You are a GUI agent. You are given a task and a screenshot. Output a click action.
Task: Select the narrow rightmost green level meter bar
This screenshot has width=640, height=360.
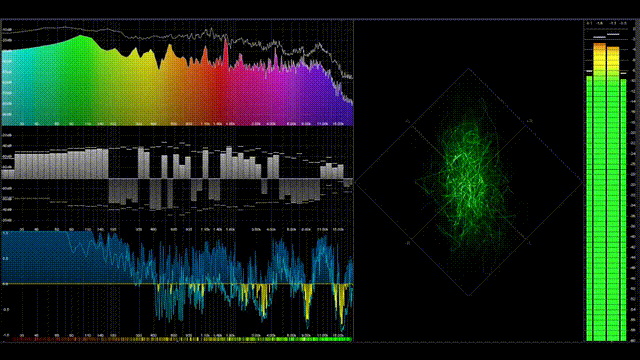[623, 209]
